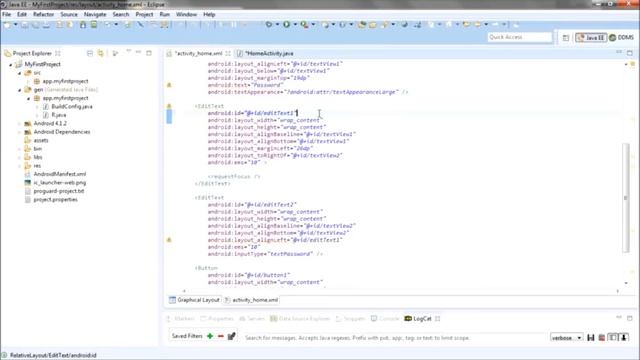Click the editor vertical scrollbar thumb
This screenshot has height=360, width=640.
[x=626, y=198]
